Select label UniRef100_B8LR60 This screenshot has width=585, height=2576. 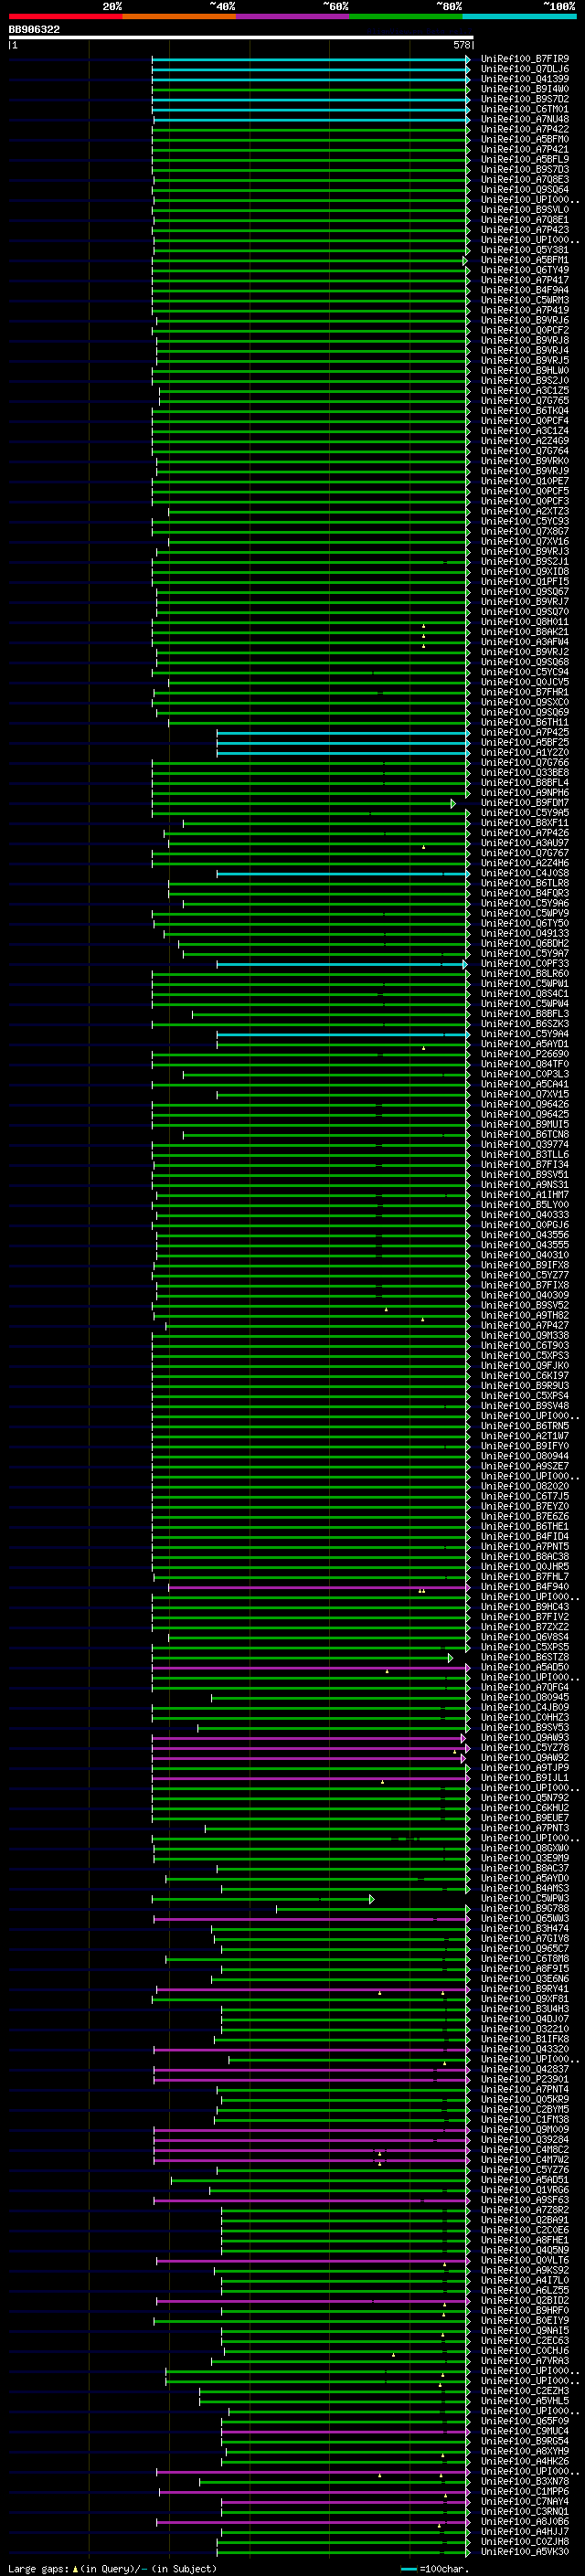coord(524,973)
